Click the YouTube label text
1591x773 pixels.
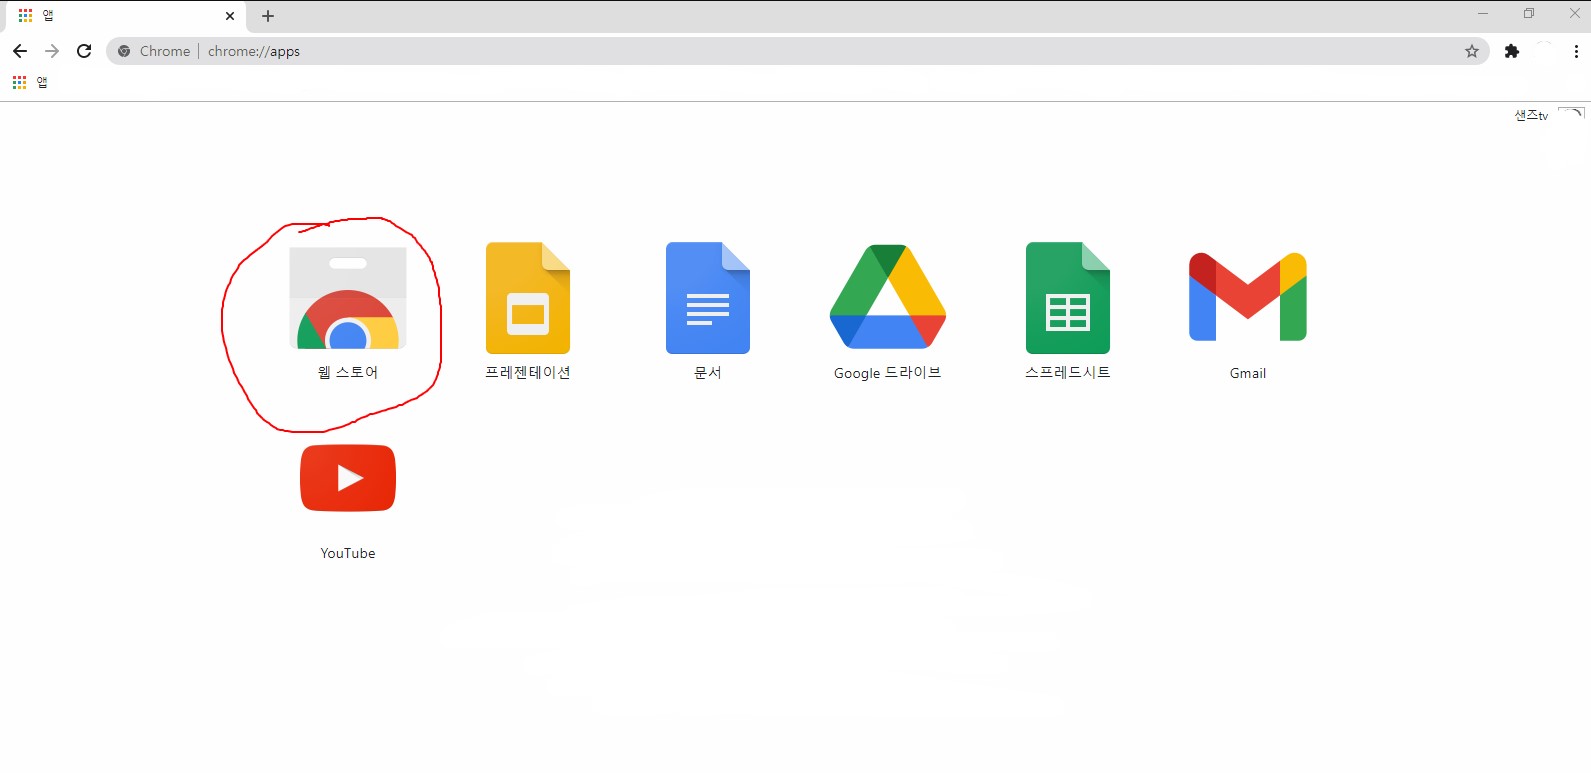coord(348,553)
